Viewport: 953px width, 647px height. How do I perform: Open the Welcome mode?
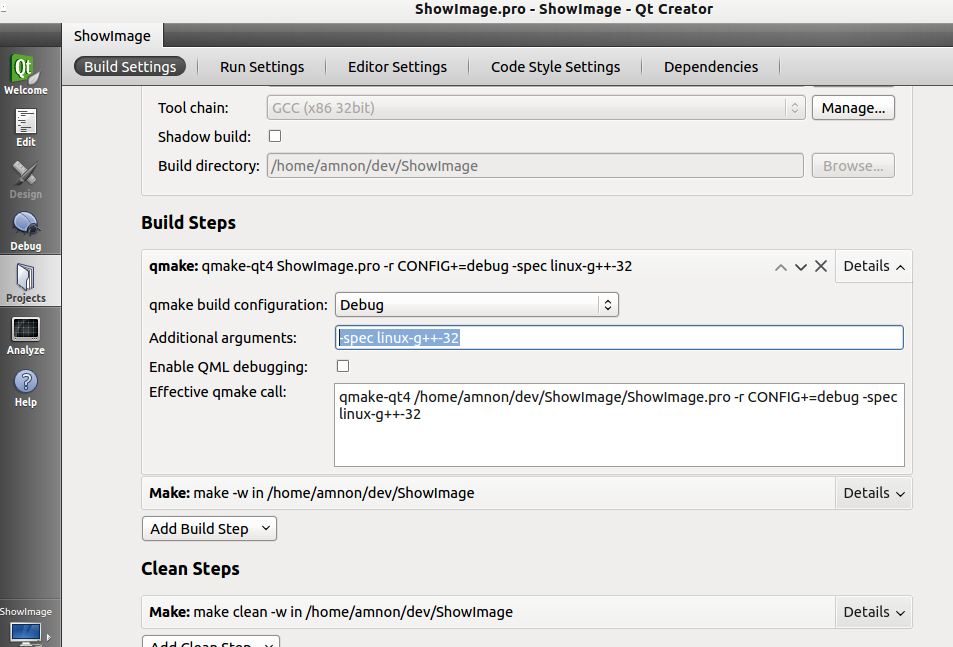point(26,75)
